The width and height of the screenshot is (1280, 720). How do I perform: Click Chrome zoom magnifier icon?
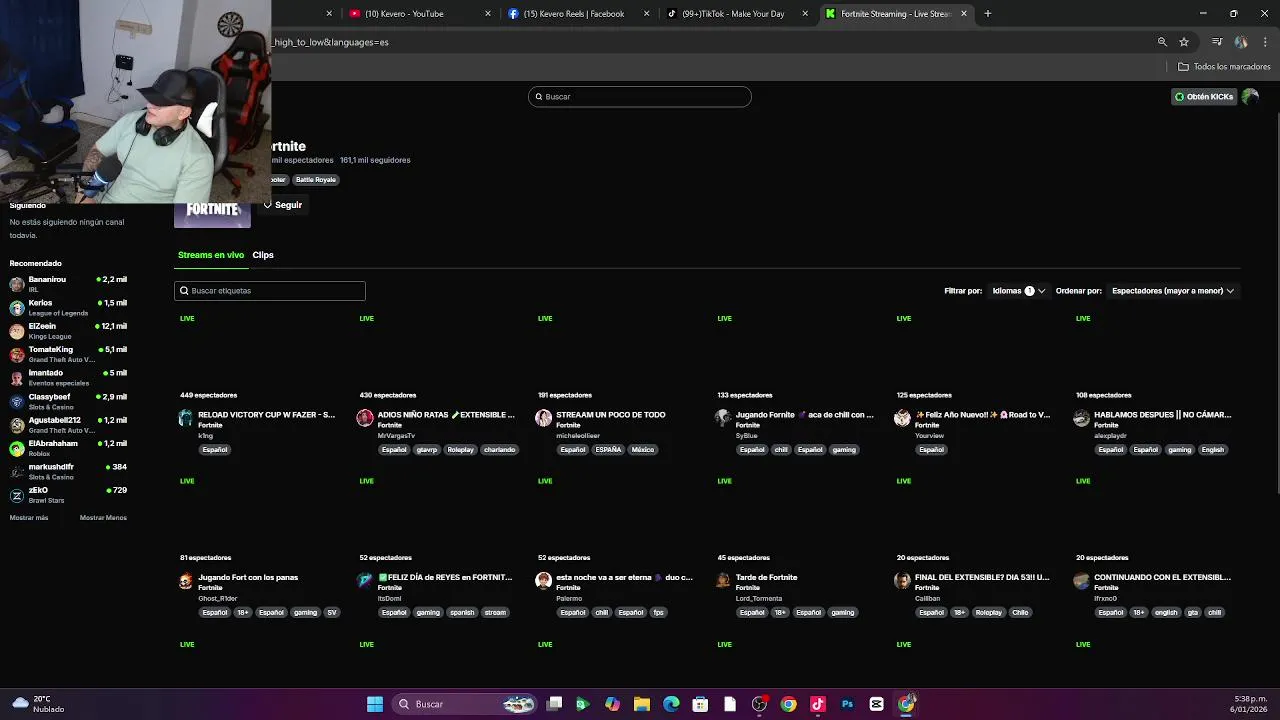1162,42
